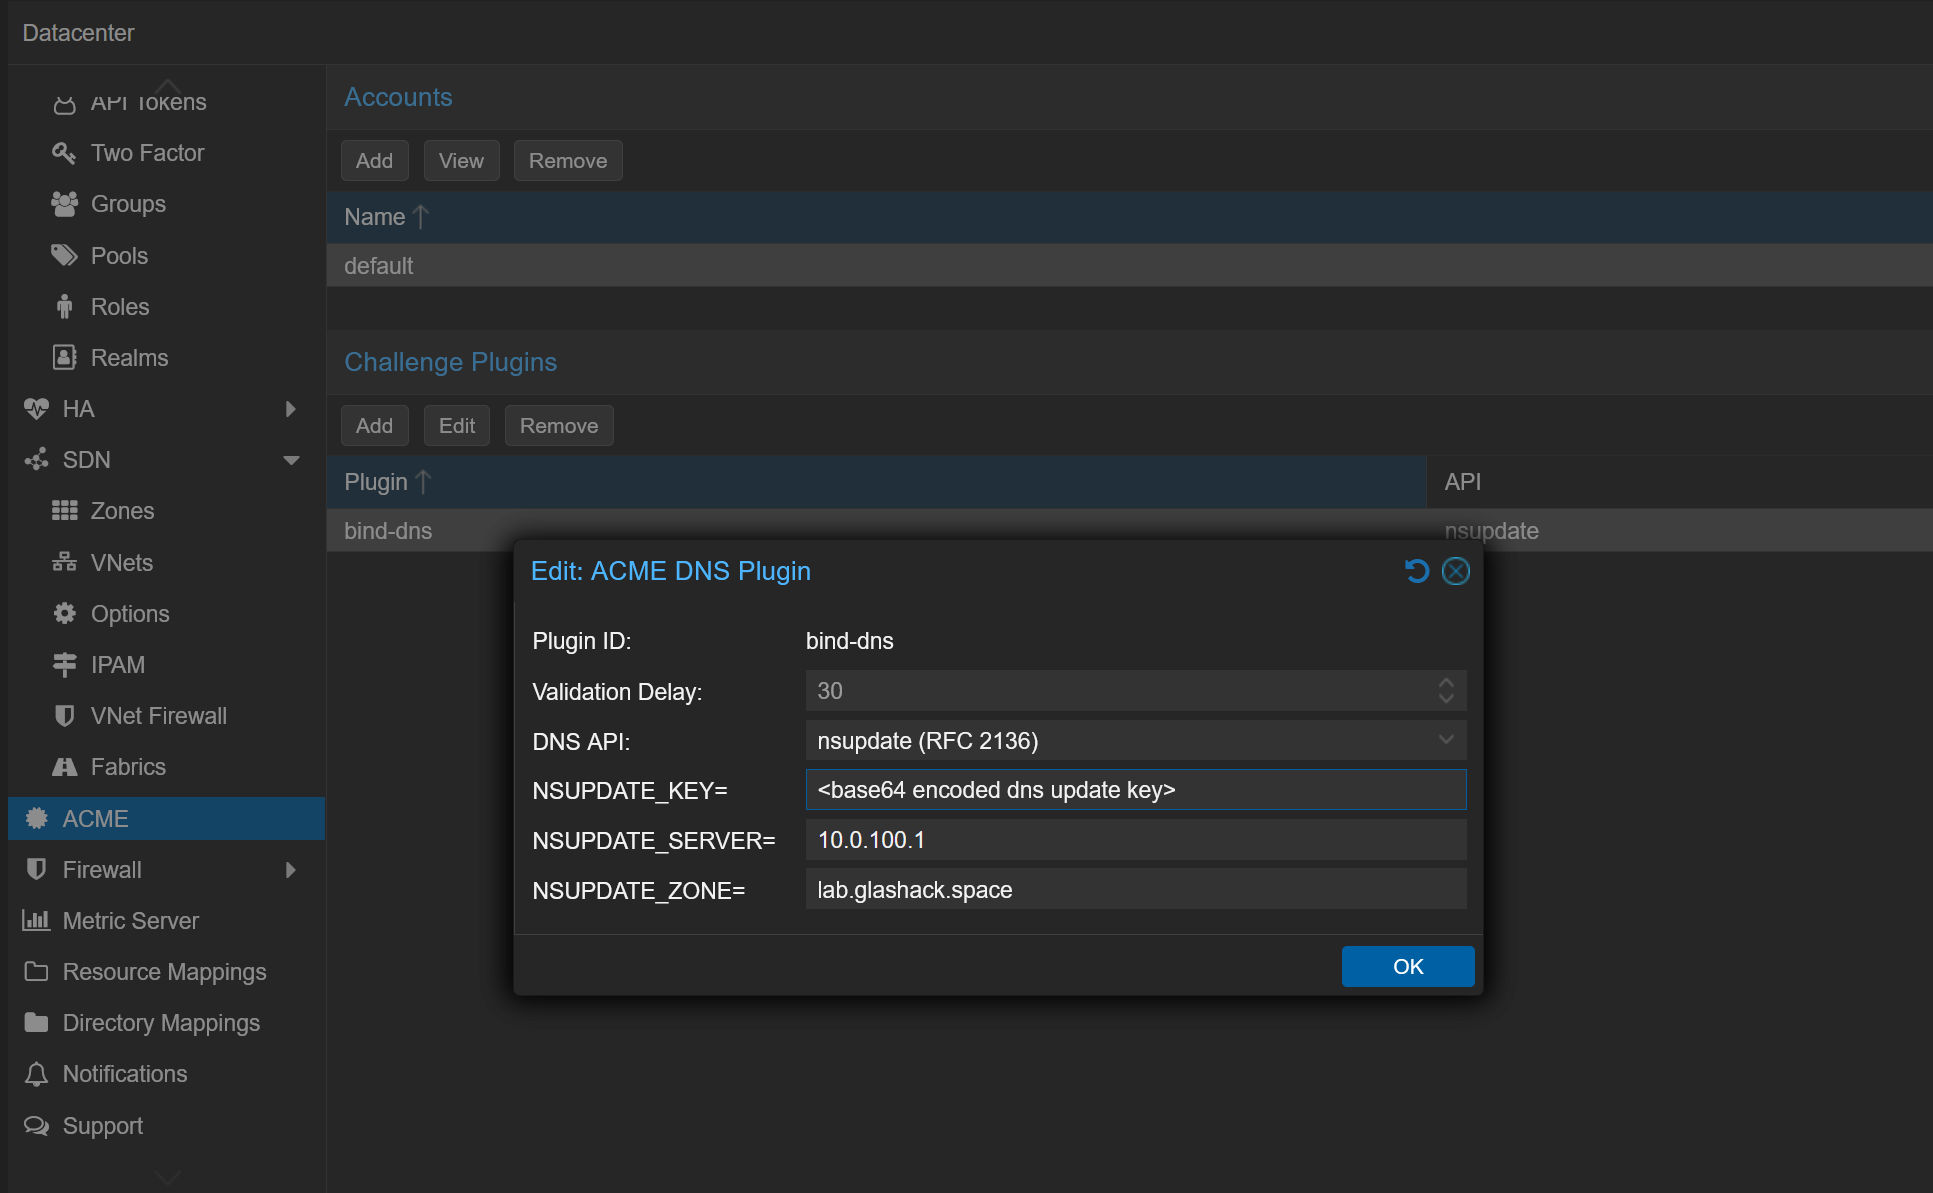Click the VNet Firewall shield icon
The width and height of the screenshot is (1933, 1193).
64,716
